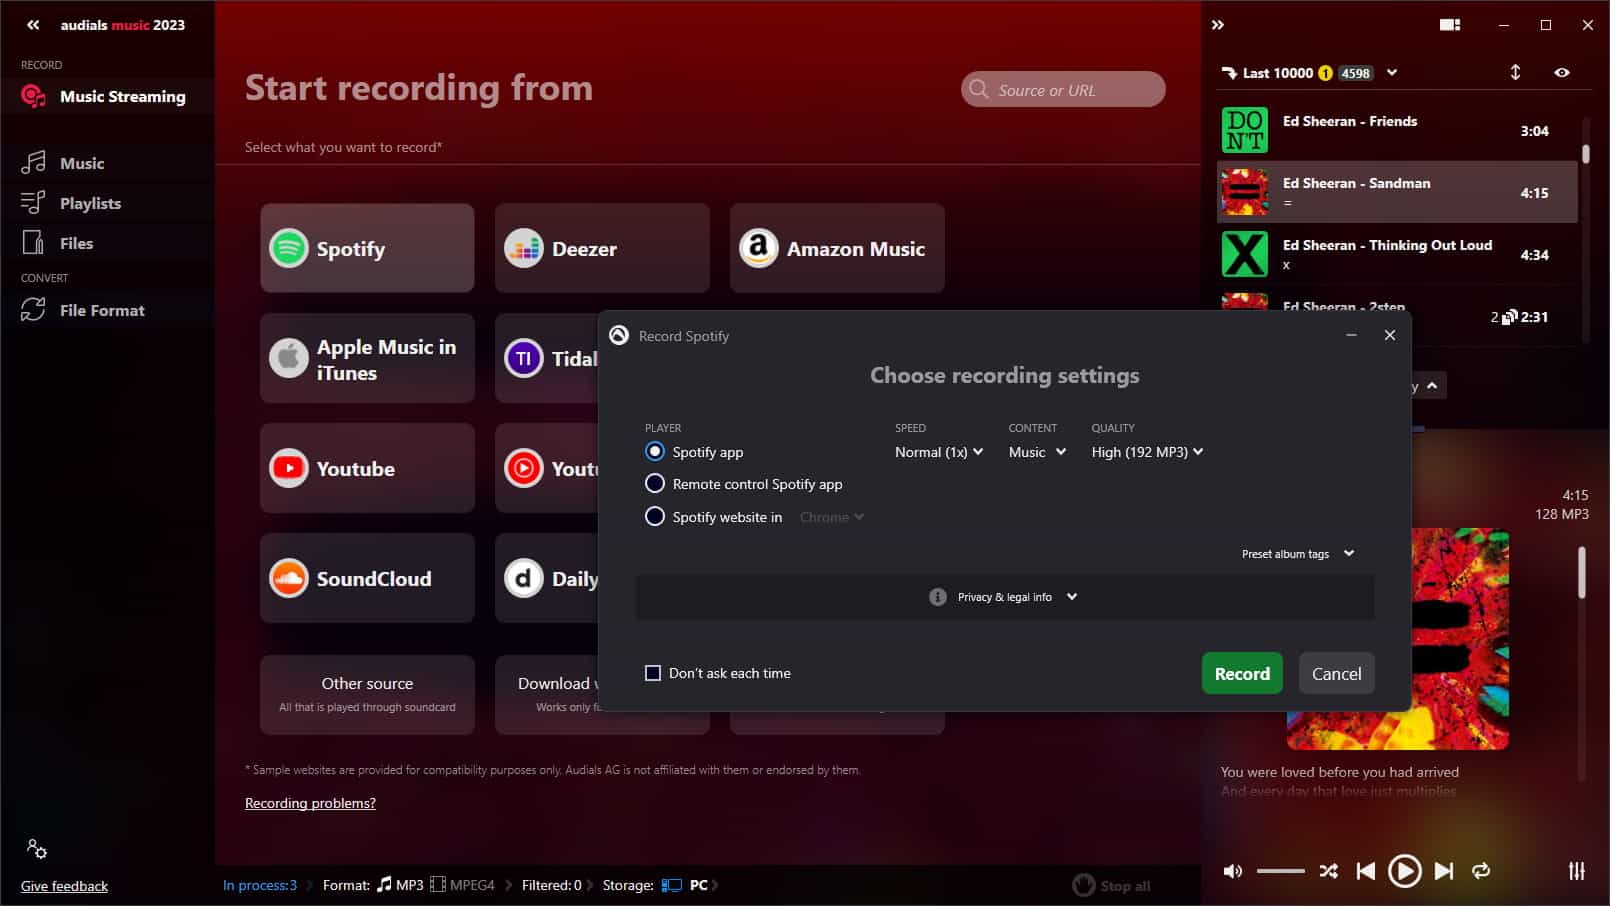Click the Stop all button
The image size is (1610, 906).
pyautogui.click(x=1112, y=885)
